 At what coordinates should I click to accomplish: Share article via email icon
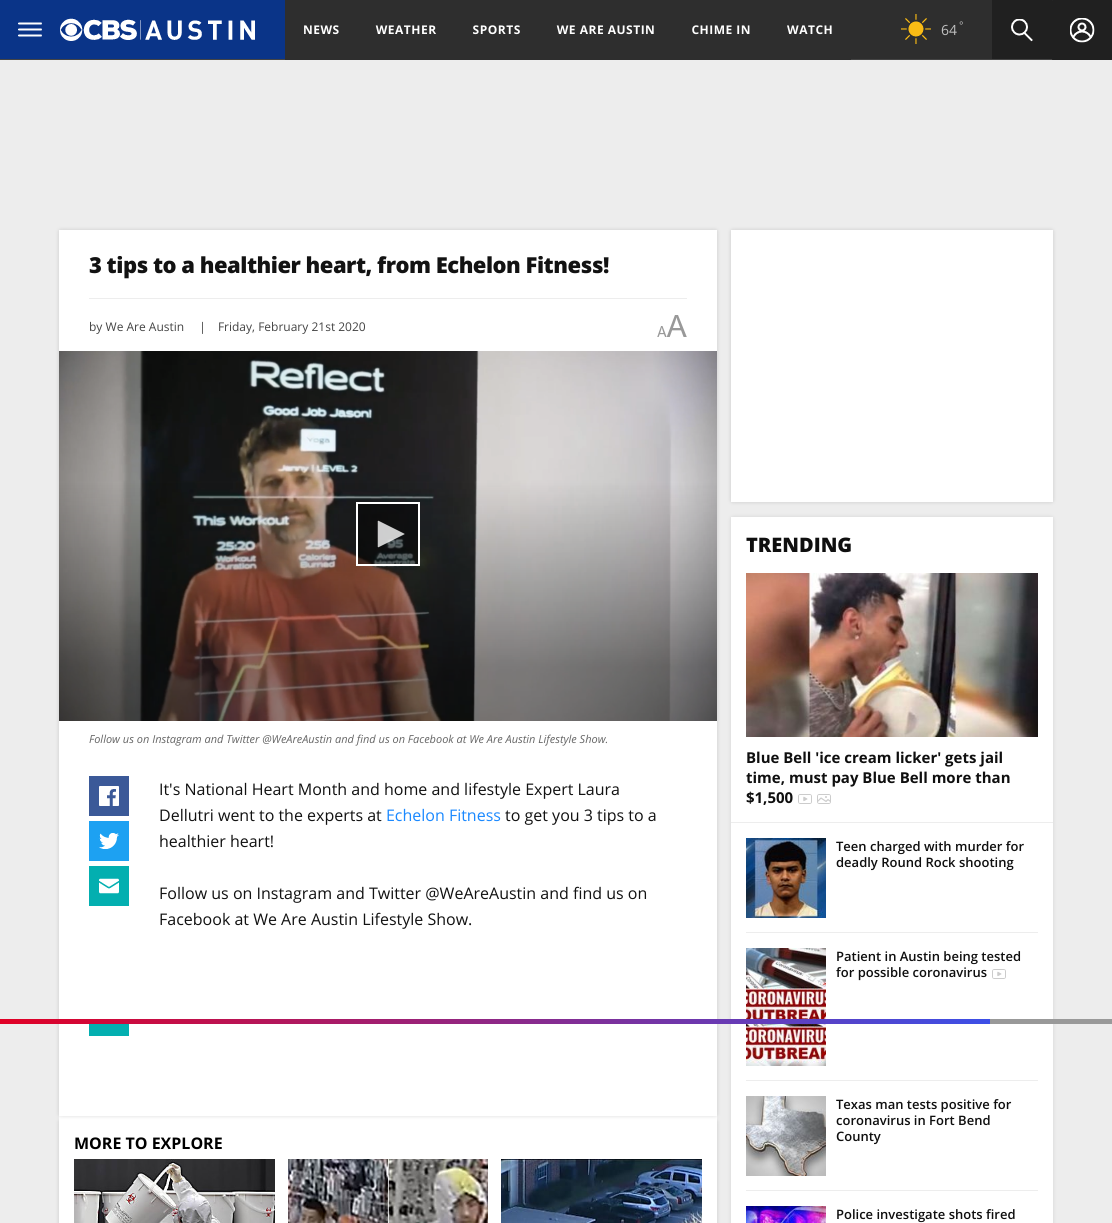click(x=109, y=886)
